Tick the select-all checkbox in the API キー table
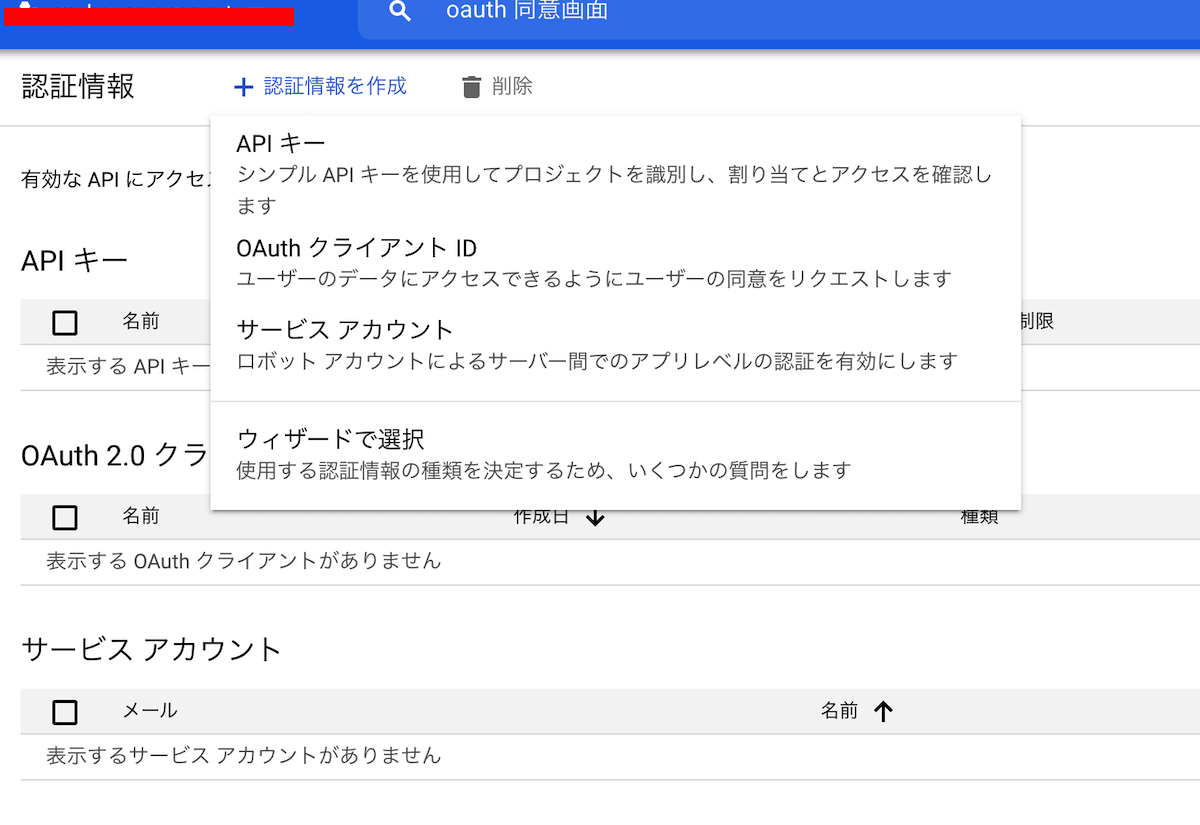The height and width of the screenshot is (825, 1200). 65,322
